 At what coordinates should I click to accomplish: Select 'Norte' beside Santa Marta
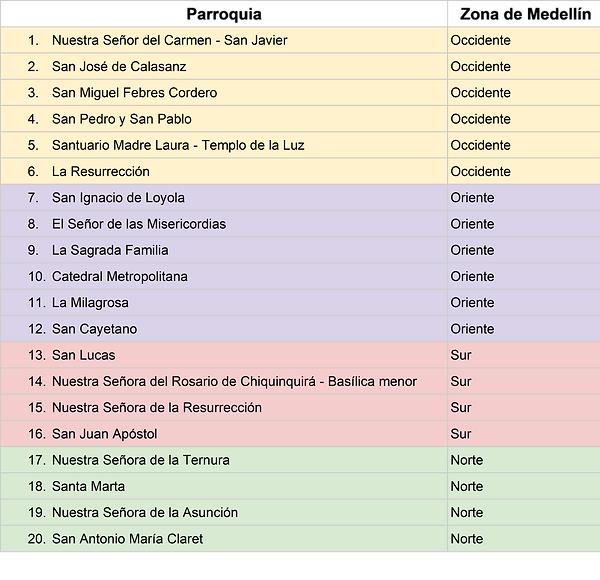point(467,487)
